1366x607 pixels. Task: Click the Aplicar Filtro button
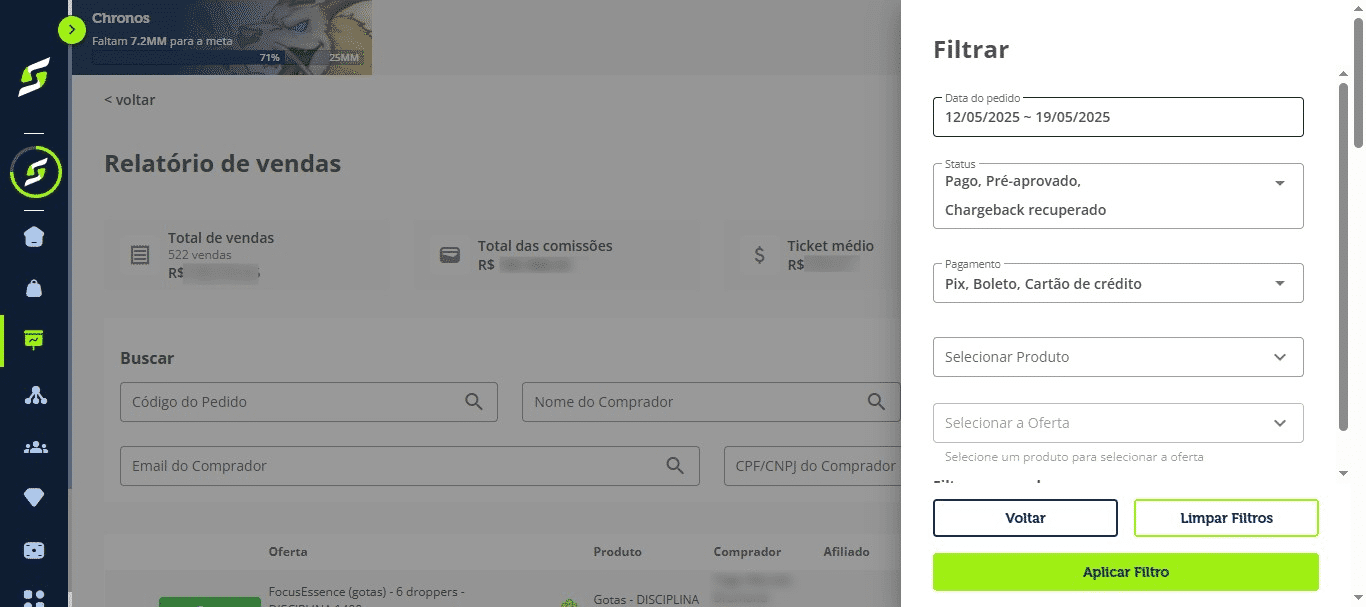[1126, 572]
